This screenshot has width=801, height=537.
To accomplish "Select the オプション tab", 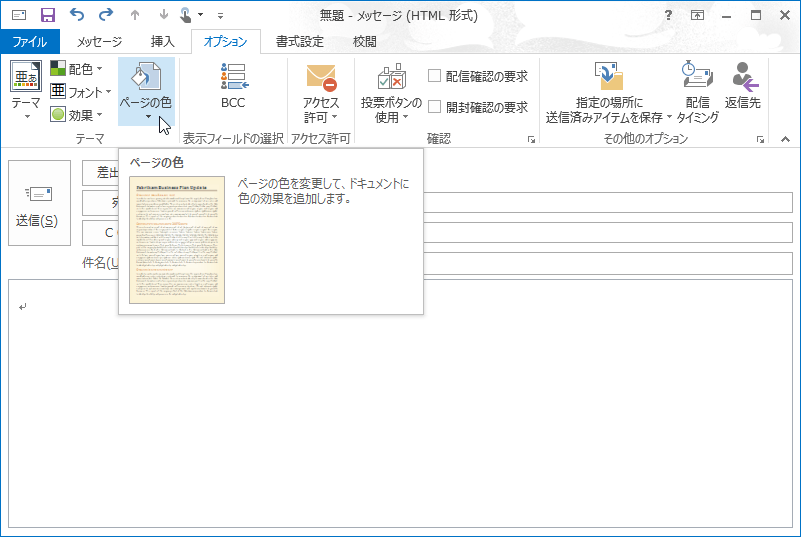I will [225, 41].
